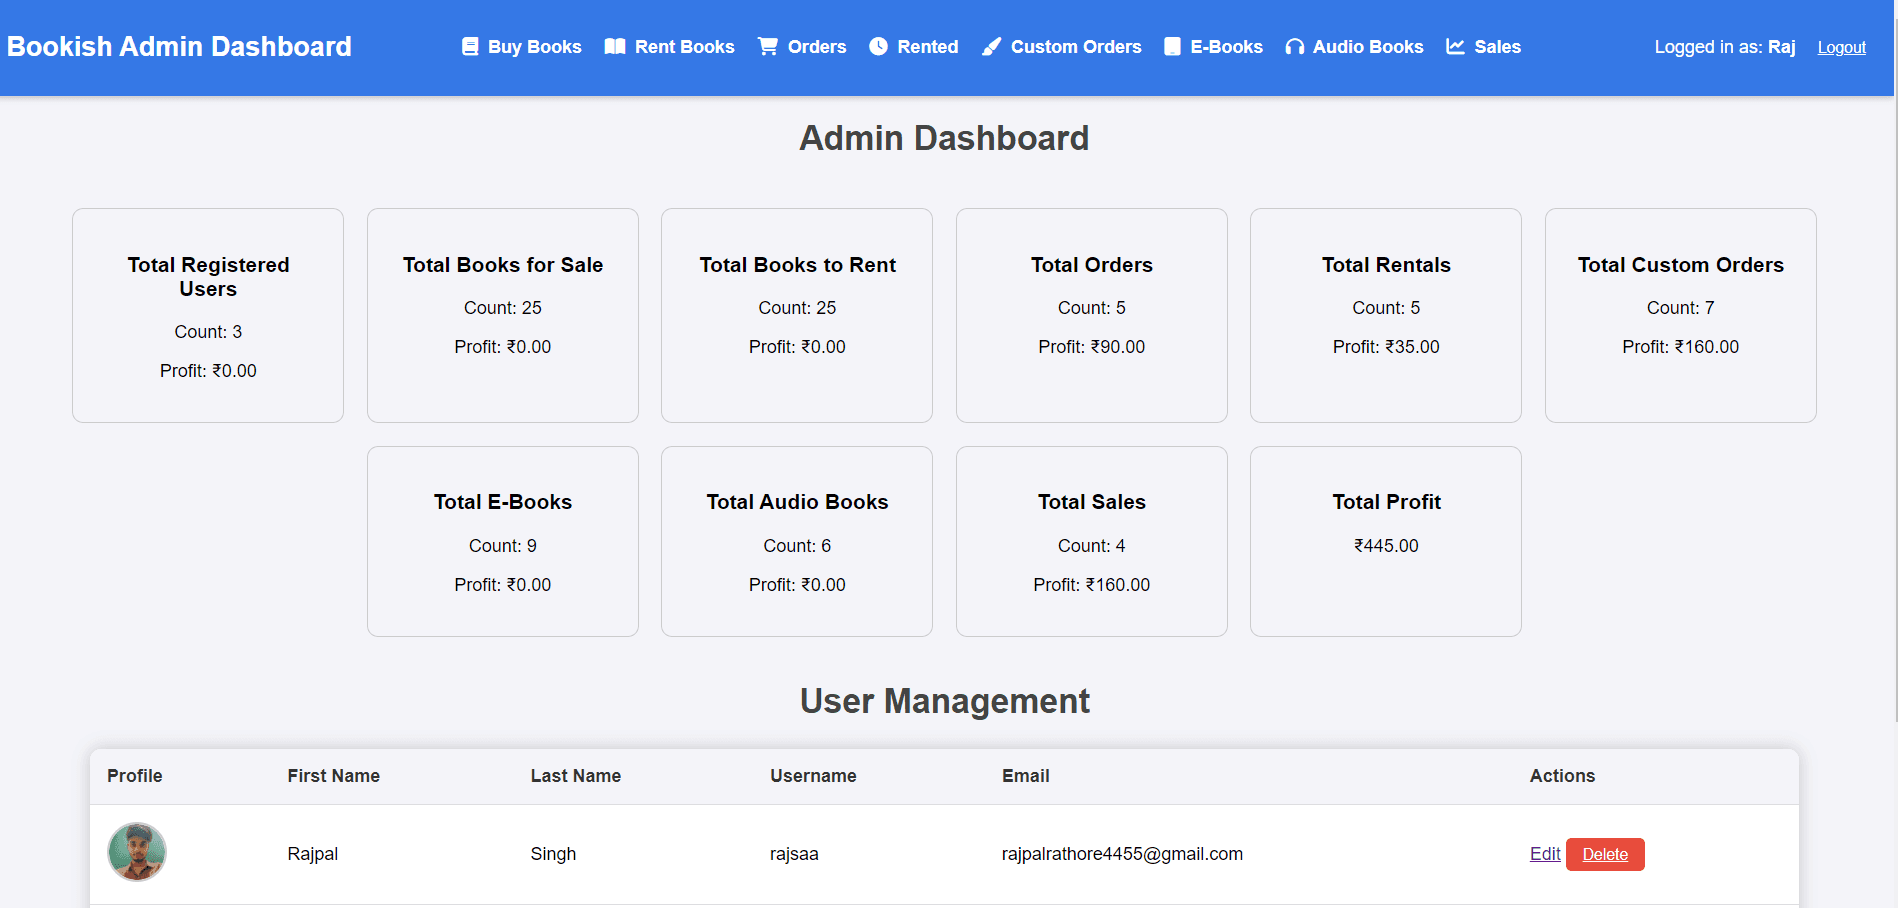Viewport: 1898px width, 908px height.
Task: Edit the user Rajpal Singh
Action: 1545,854
